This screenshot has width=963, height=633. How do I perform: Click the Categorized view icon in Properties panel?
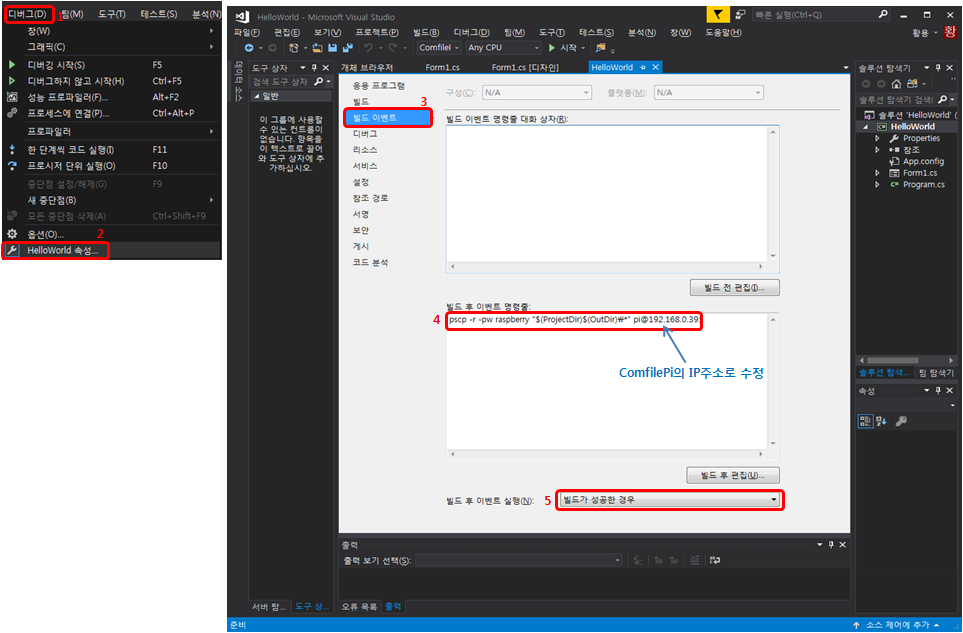coord(866,421)
